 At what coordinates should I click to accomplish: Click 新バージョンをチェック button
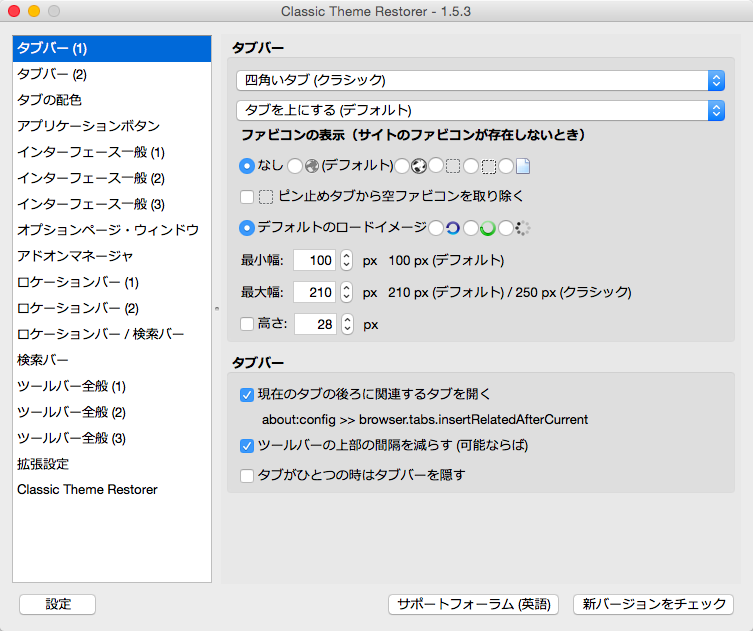(654, 604)
